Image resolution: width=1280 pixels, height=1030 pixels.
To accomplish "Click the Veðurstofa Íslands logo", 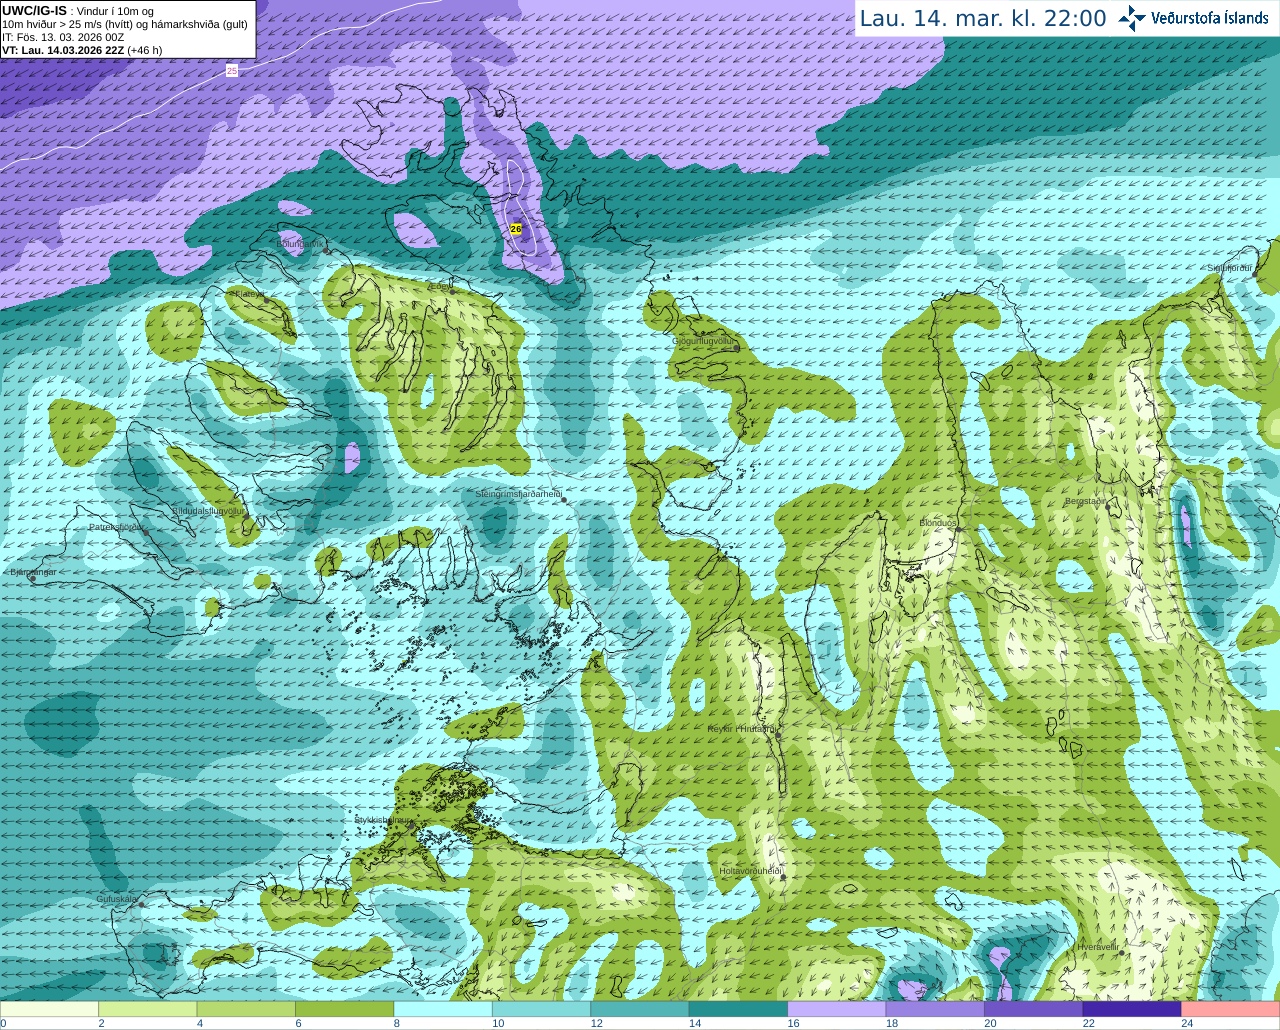I will click(x=1193, y=18).
